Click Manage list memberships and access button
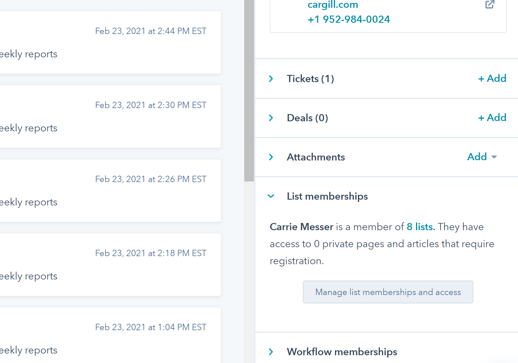 pyautogui.click(x=388, y=292)
